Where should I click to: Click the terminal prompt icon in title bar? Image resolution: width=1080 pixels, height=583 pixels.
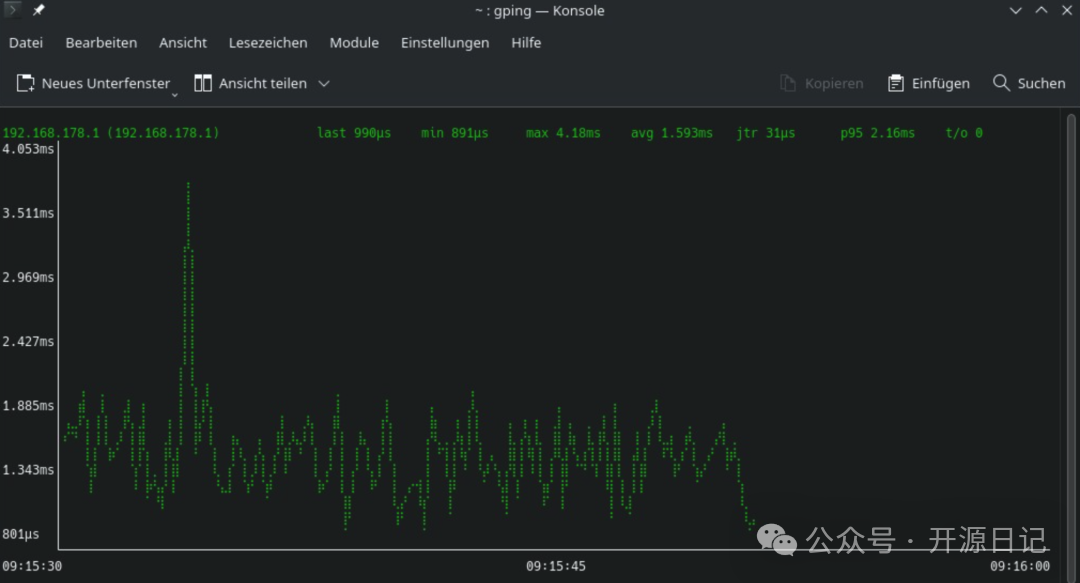pos(12,10)
